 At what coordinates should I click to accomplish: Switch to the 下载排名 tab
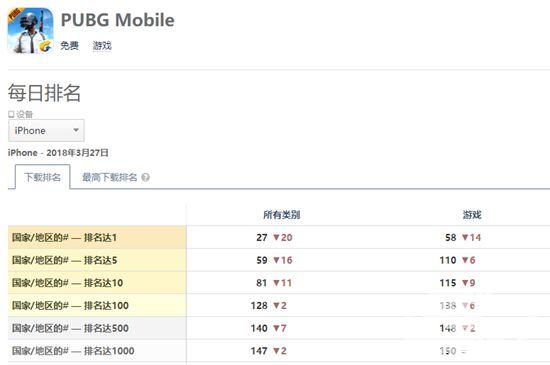[x=42, y=177]
